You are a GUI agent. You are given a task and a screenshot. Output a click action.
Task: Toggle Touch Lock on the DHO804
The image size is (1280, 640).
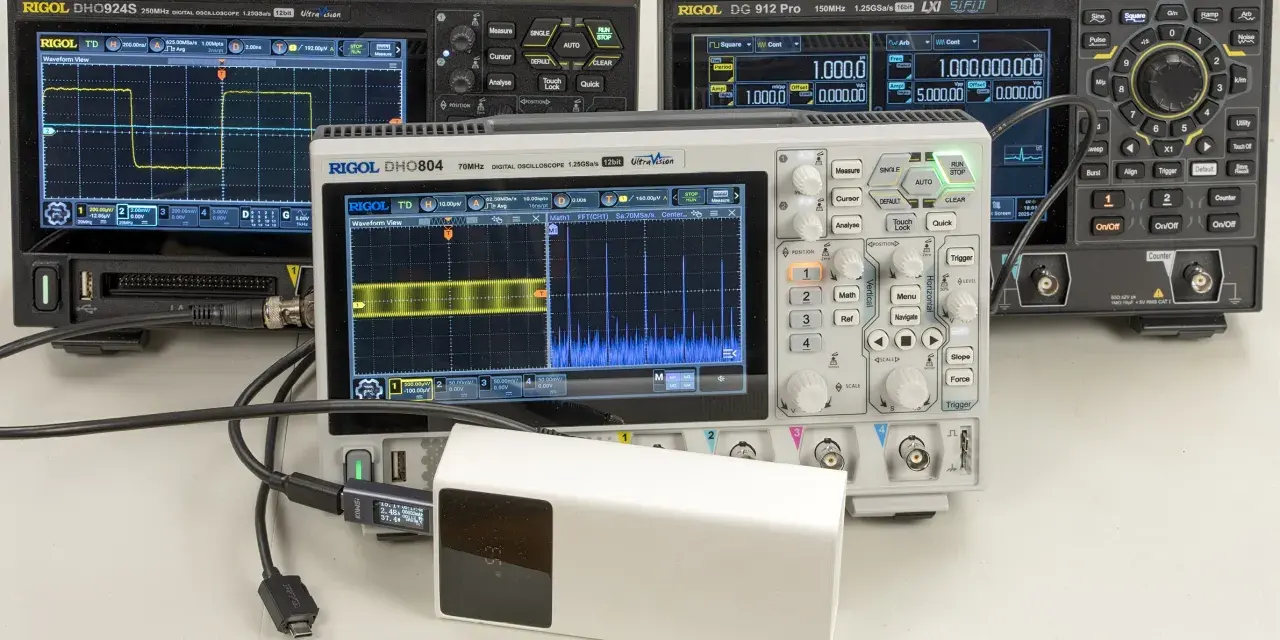[x=902, y=224]
